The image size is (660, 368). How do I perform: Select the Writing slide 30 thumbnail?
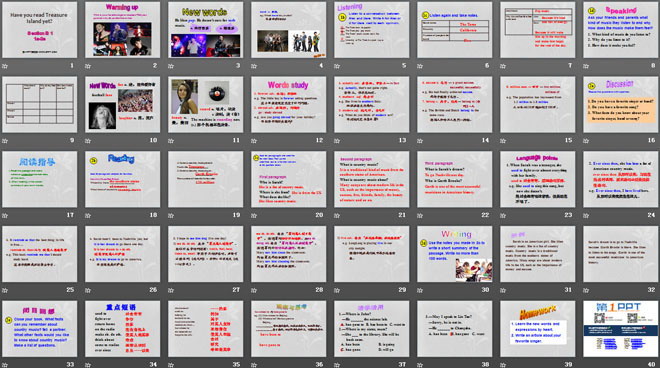point(455,254)
